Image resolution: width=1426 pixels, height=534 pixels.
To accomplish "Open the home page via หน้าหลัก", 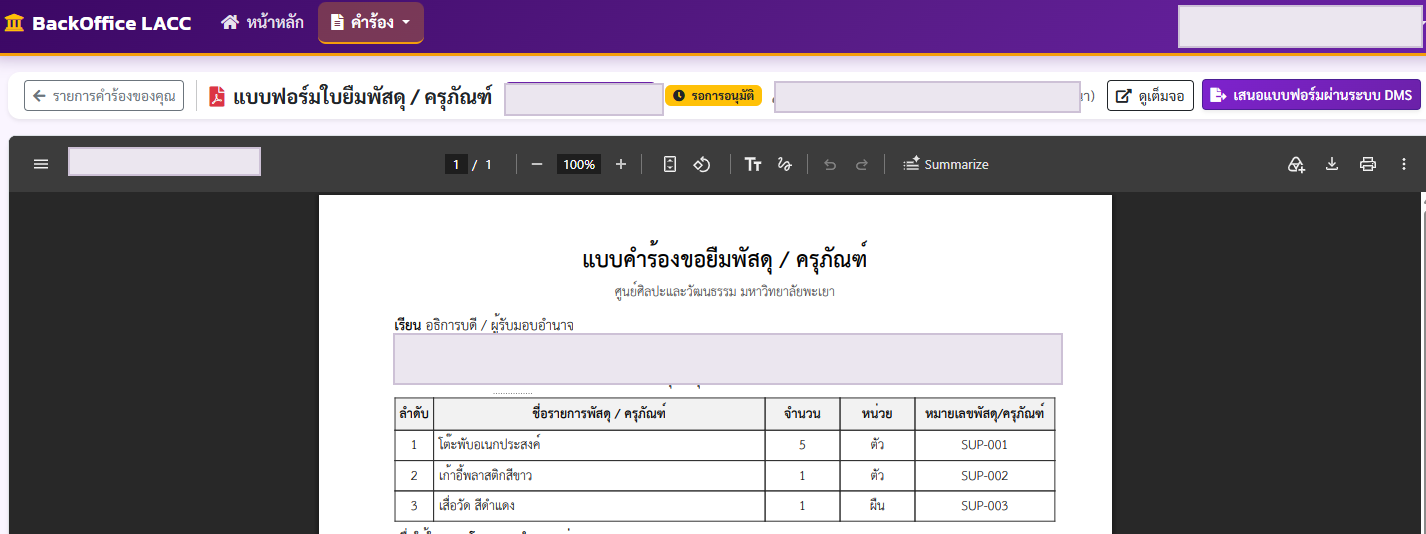I will pos(262,23).
